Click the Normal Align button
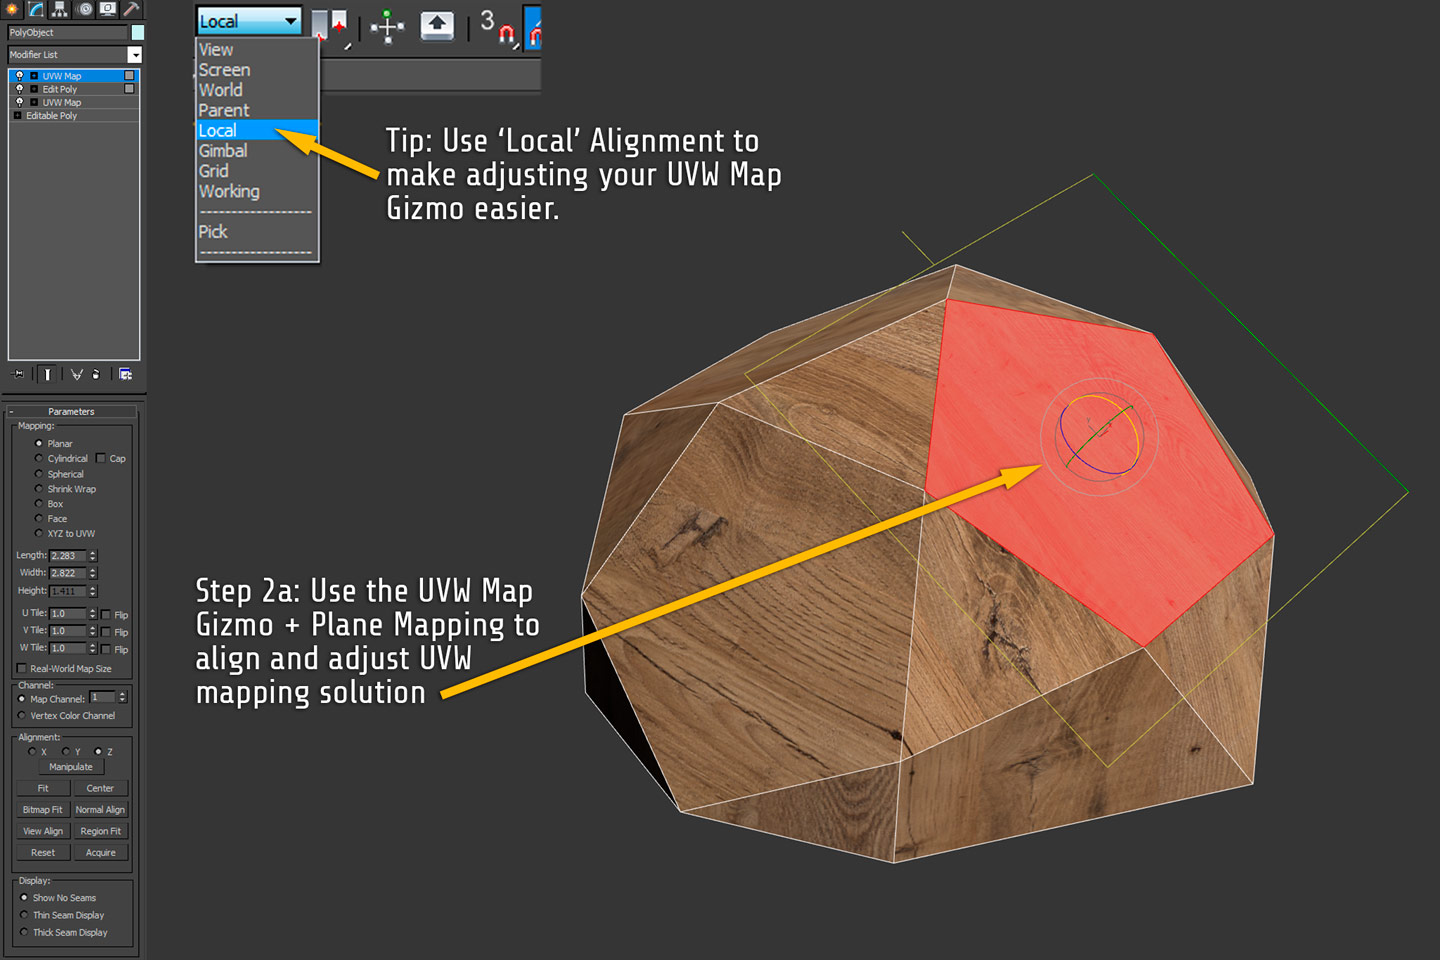The image size is (1440, 960). pyautogui.click(x=100, y=810)
